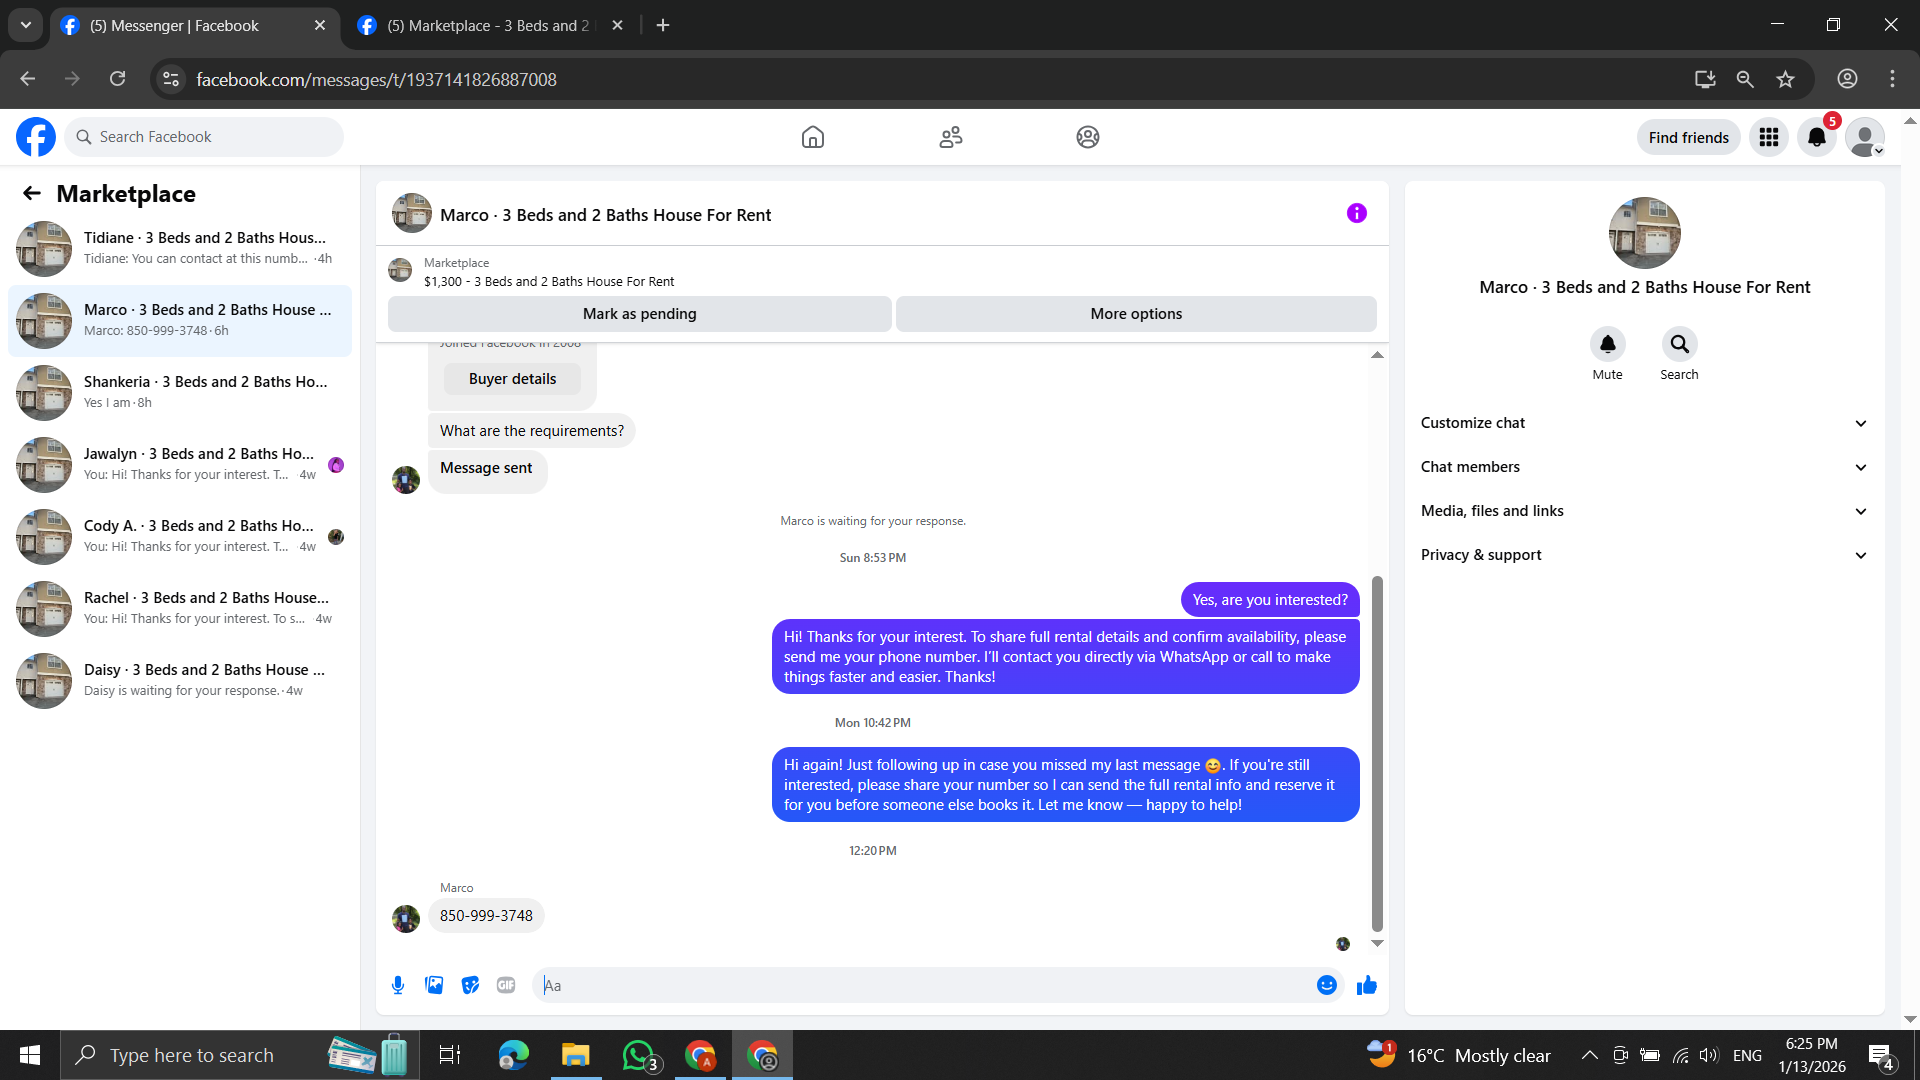Open the emoji picker in message box
Viewport: 1920px width, 1080px height.
tap(1326, 985)
